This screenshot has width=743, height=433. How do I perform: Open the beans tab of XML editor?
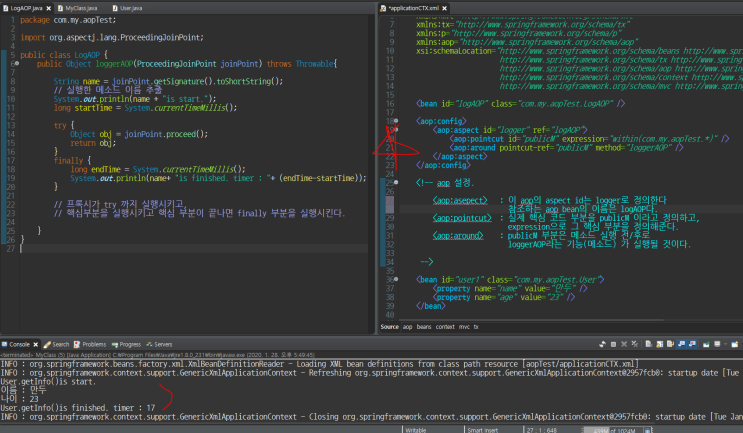pos(424,327)
